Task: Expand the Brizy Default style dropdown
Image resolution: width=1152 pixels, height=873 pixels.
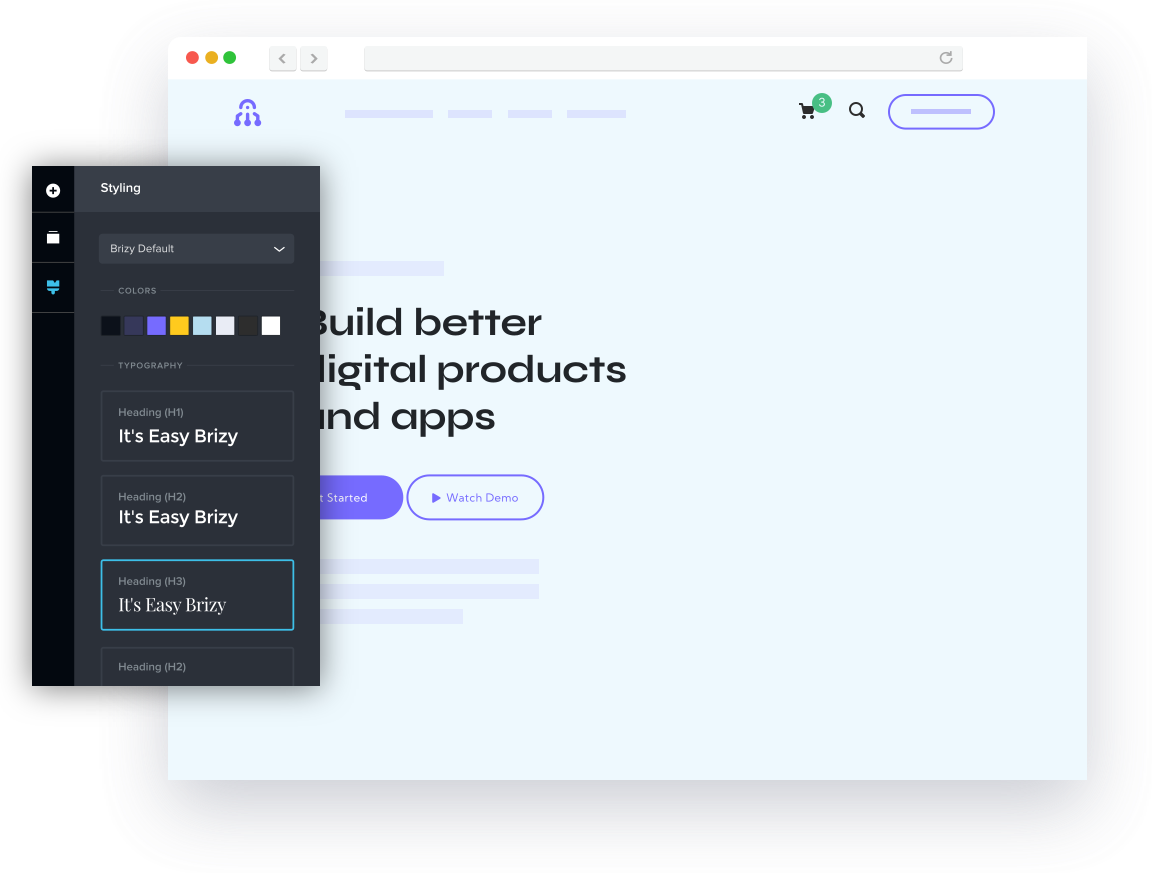Action: coord(196,249)
